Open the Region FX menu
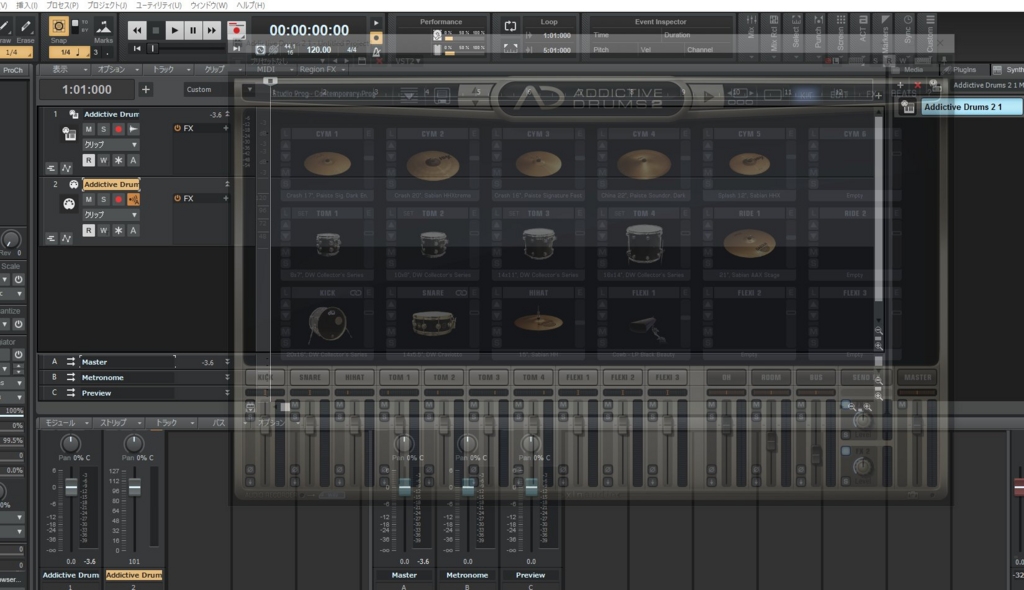The height and width of the screenshot is (590, 1024). pyautogui.click(x=323, y=69)
